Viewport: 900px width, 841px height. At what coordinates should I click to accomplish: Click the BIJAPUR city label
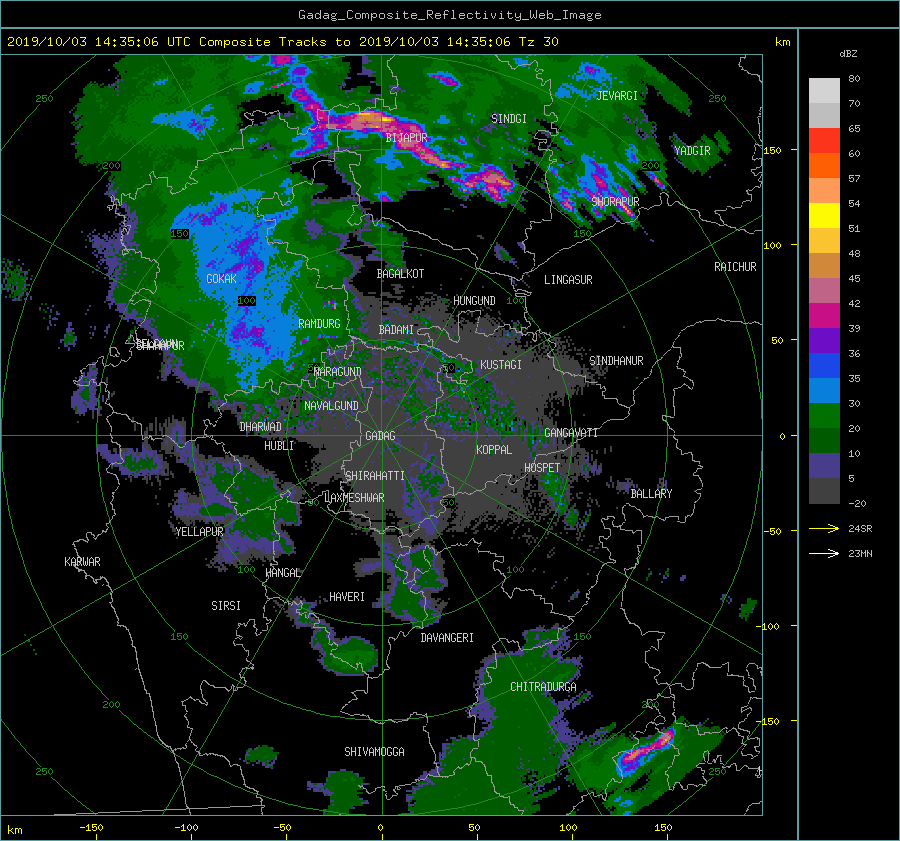pyautogui.click(x=406, y=138)
